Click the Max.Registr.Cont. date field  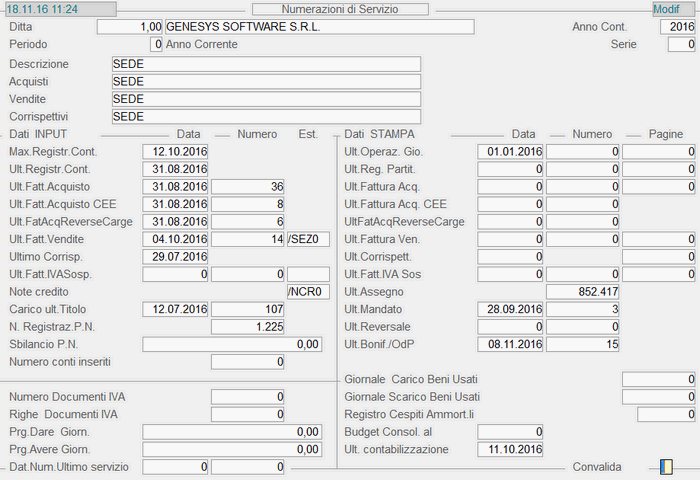[175, 151]
